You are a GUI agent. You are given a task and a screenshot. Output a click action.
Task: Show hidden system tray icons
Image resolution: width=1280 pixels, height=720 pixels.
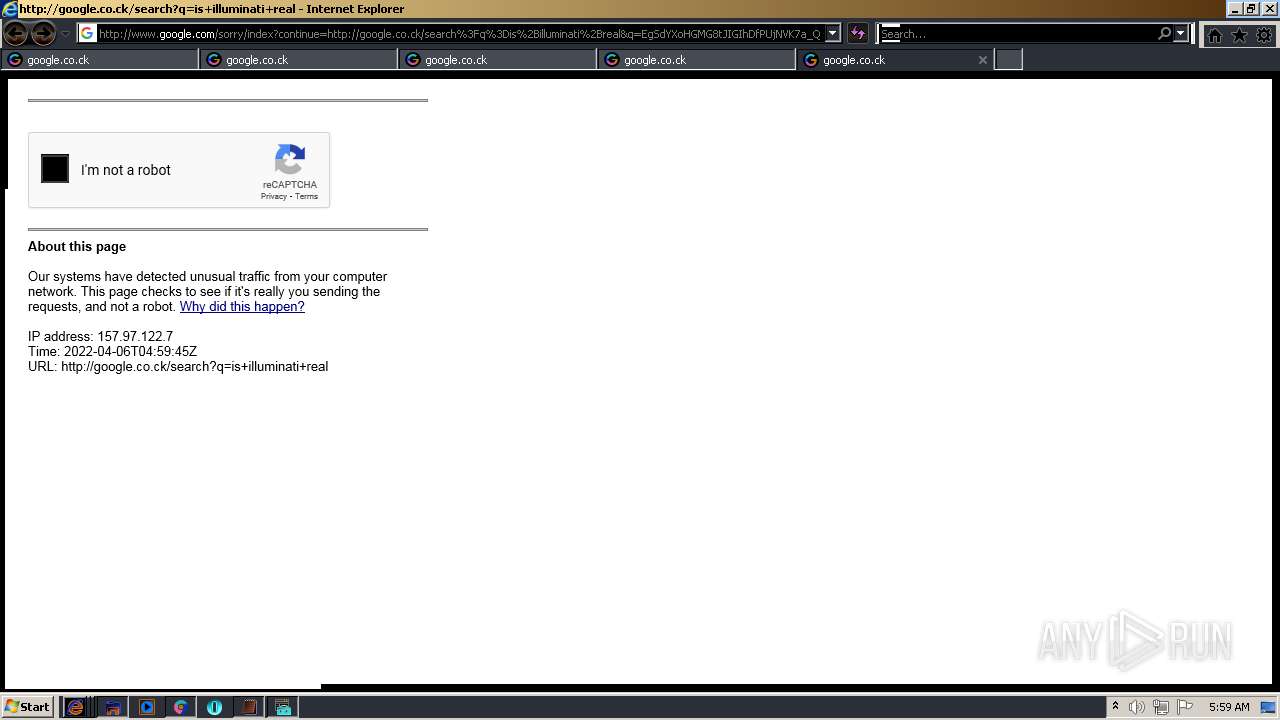(1115, 707)
